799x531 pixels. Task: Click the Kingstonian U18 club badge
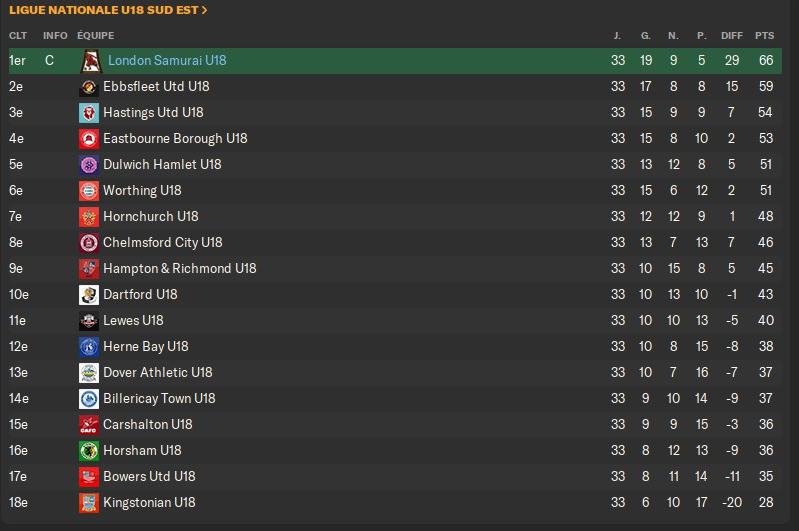[x=88, y=503]
